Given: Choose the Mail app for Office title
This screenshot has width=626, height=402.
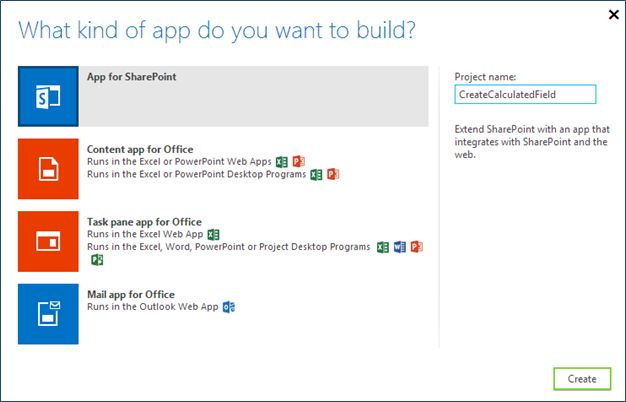Looking at the screenshot, I should [131, 295].
